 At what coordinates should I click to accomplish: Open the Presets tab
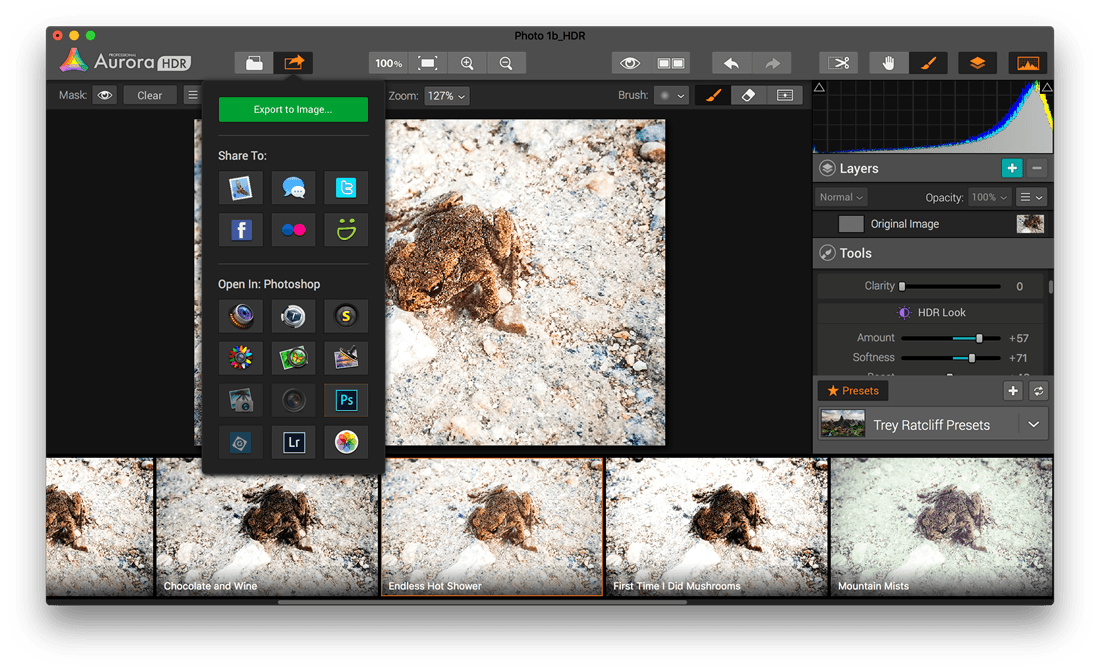852,391
